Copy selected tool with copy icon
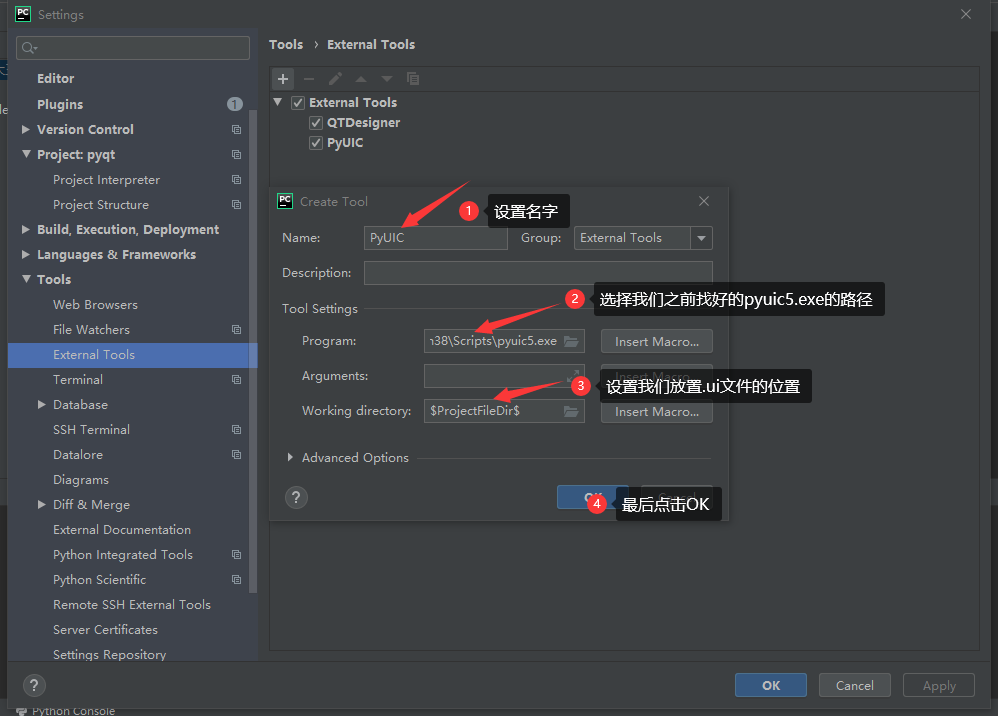This screenshot has width=998, height=716. pos(413,79)
